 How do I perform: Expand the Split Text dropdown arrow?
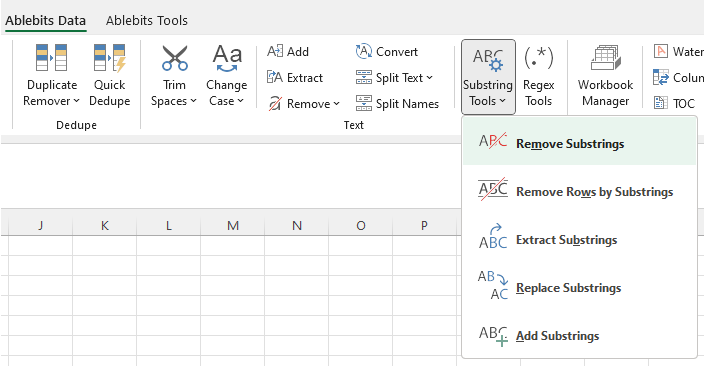430,78
